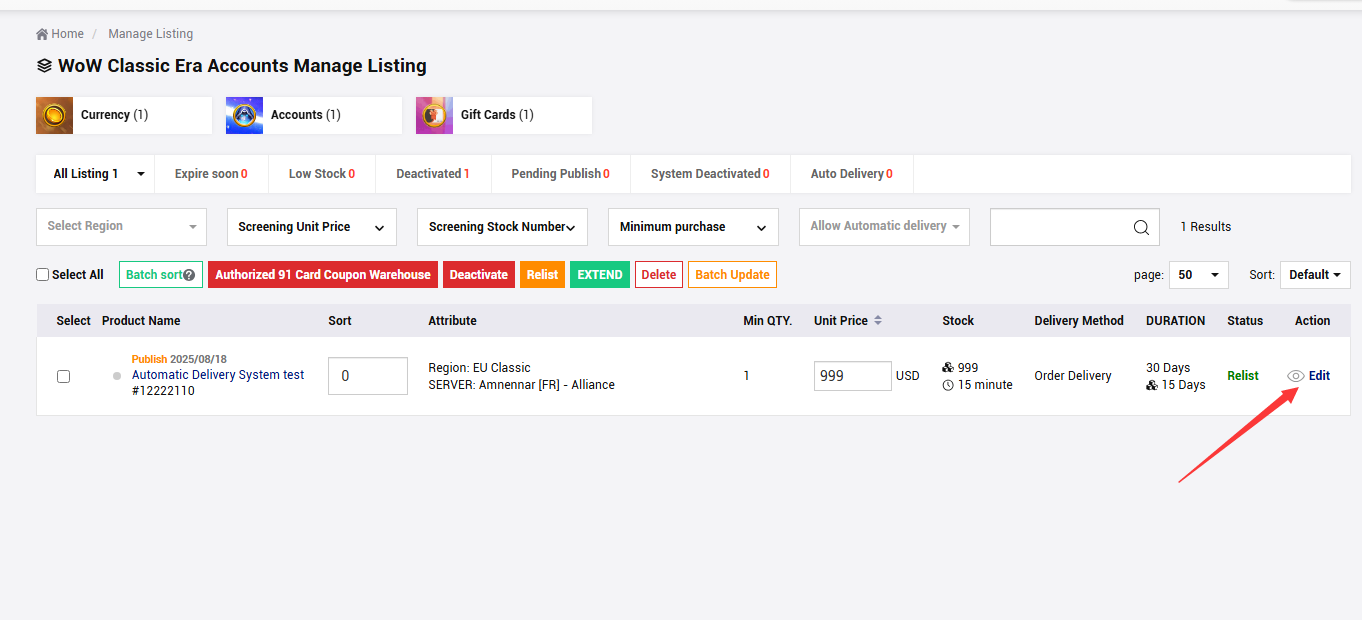This screenshot has height=620, width=1362.
Task: Switch to the Deactivated tab
Action: (x=432, y=174)
